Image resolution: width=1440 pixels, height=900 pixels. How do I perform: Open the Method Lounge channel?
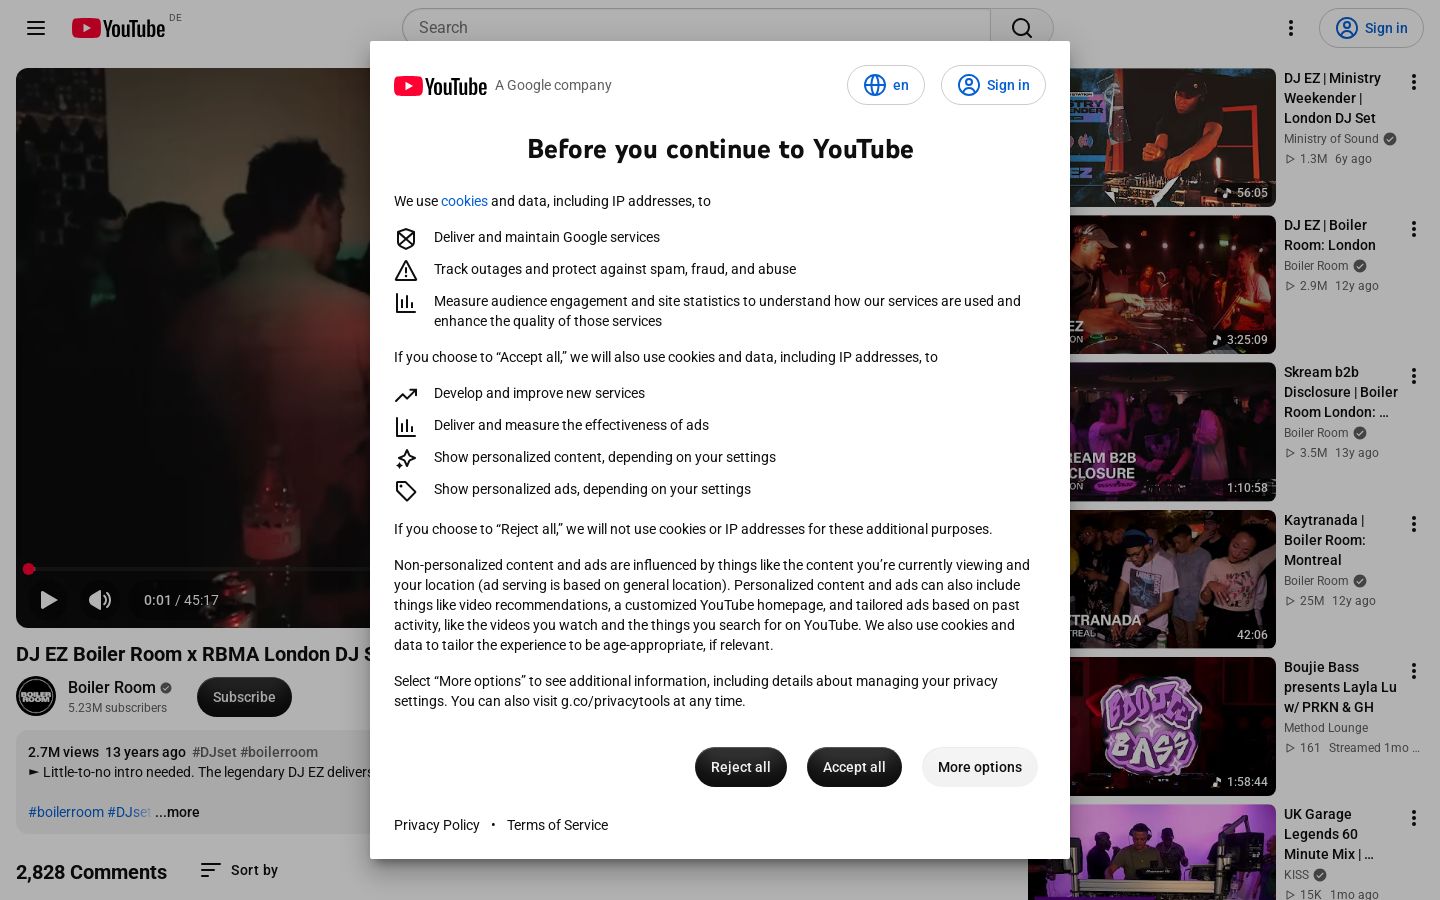[1326, 728]
